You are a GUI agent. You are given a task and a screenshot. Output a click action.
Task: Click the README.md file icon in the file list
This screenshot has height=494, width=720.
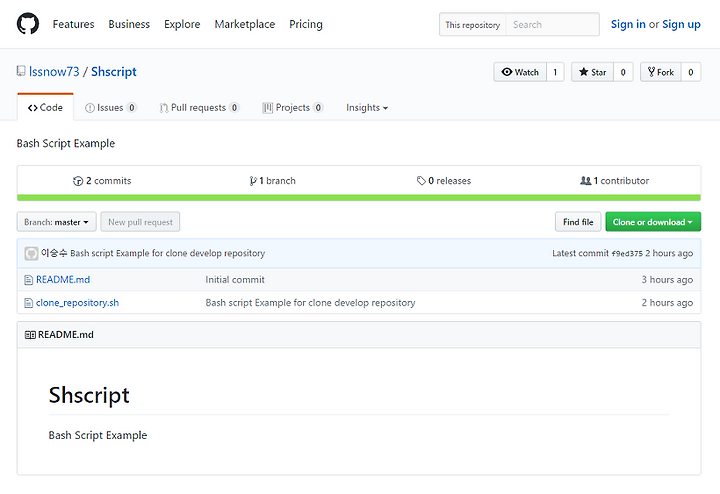click(x=28, y=280)
